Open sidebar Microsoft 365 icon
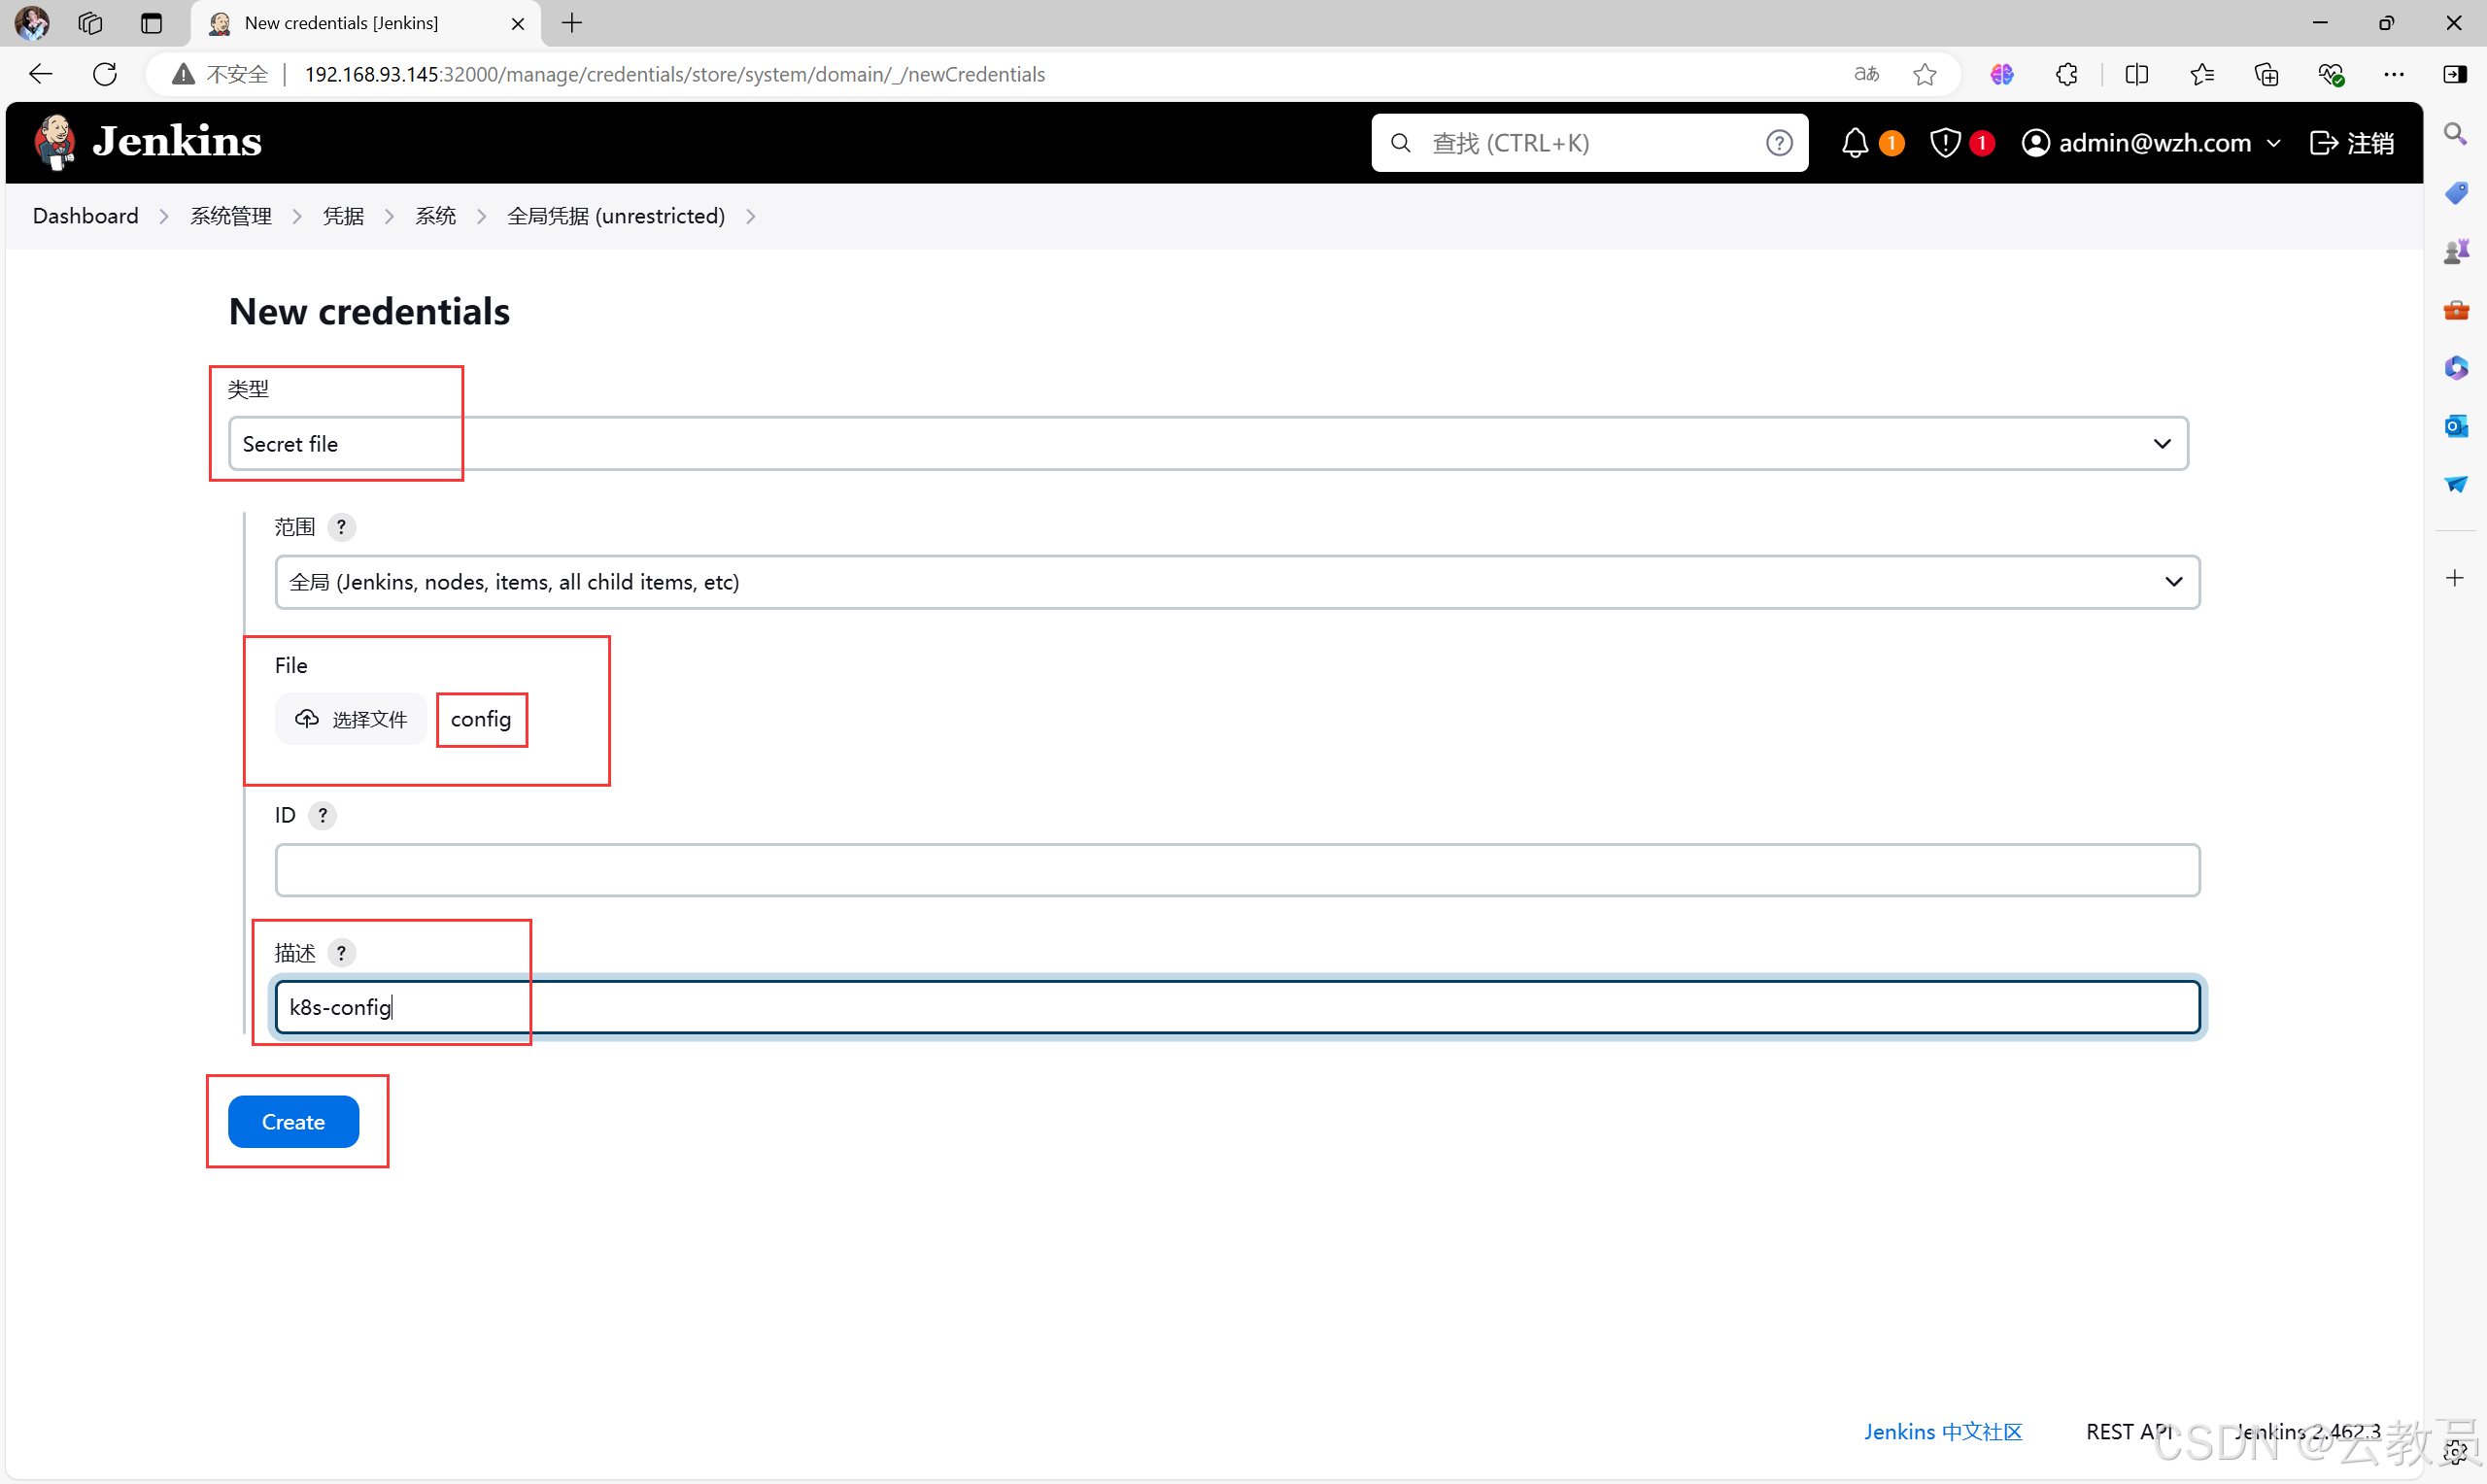The height and width of the screenshot is (1484, 2487). pyautogui.click(x=2456, y=368)
